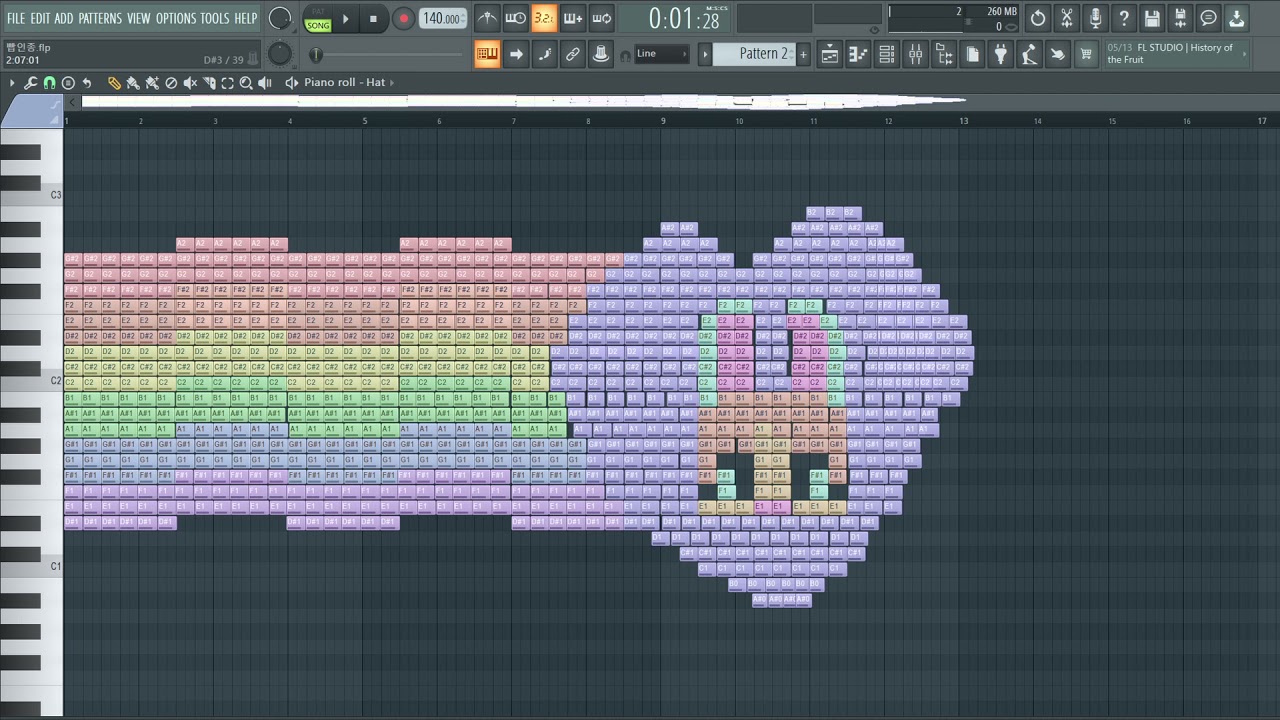
Task: Open the Mixer
Action: tap(915, 54)
